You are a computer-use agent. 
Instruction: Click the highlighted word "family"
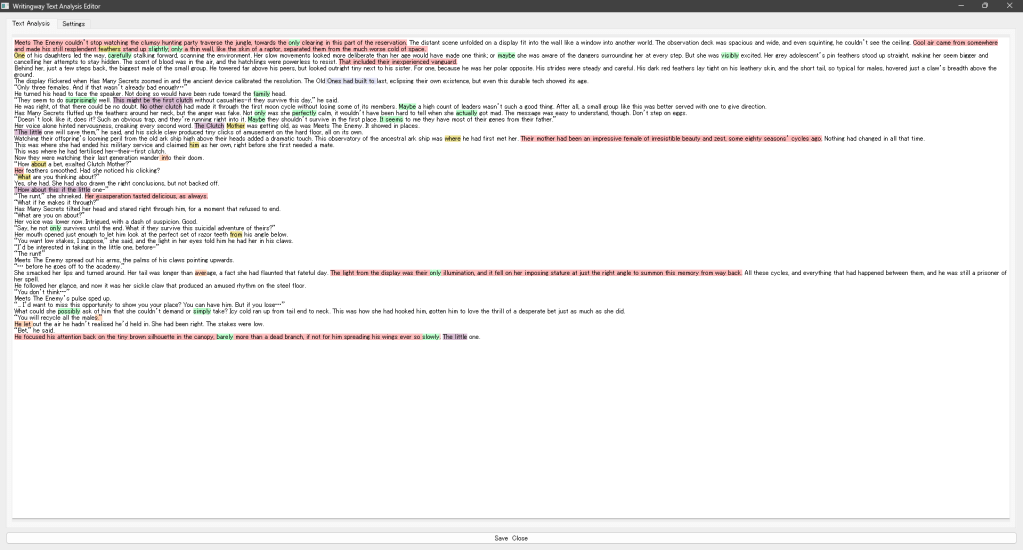[x=262, y=94]
